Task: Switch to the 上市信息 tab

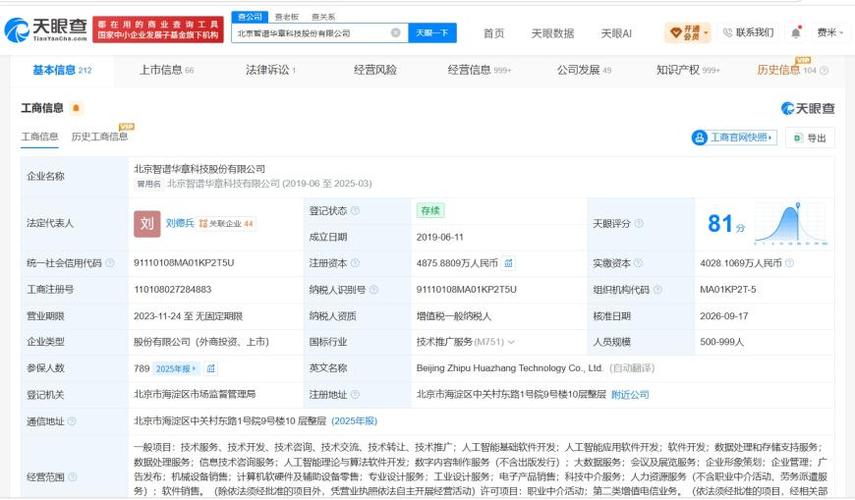Action: [166, 70]
